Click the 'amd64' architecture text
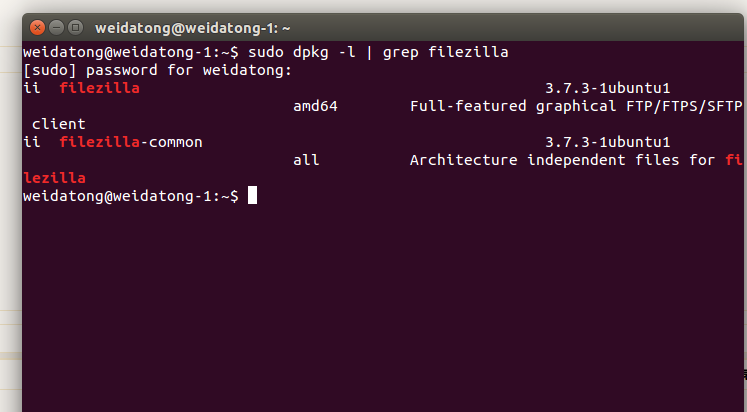 pos(315,106)
